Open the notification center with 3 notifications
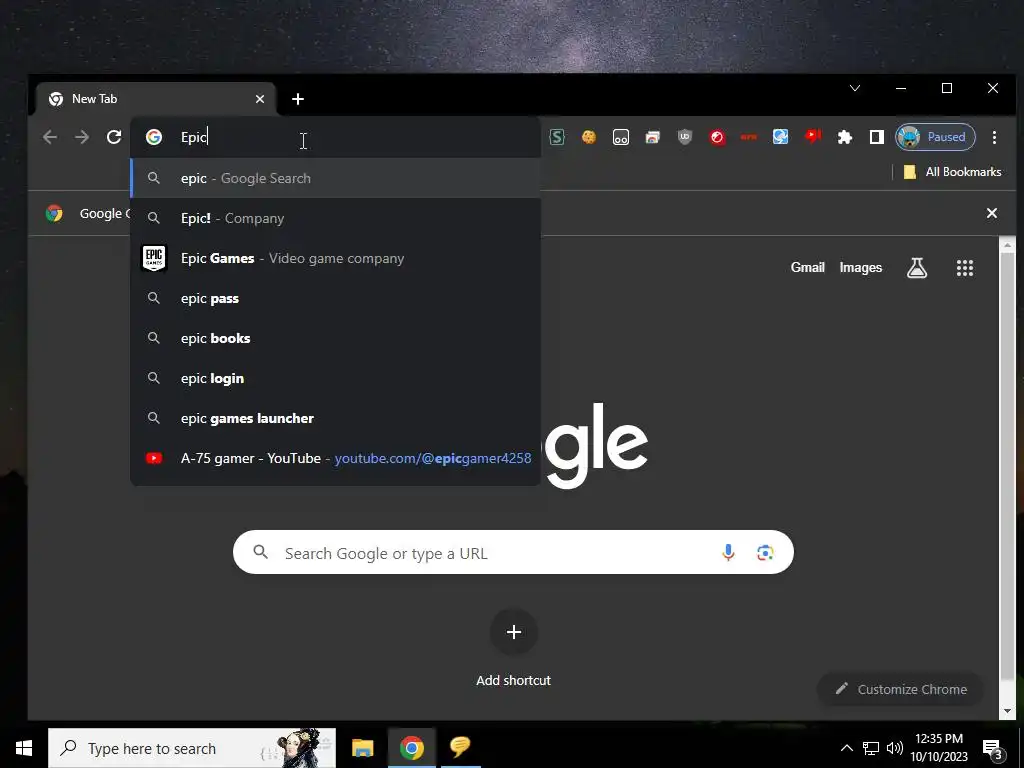The width and height of the screenshot is (1024, 768). point(993,748)
